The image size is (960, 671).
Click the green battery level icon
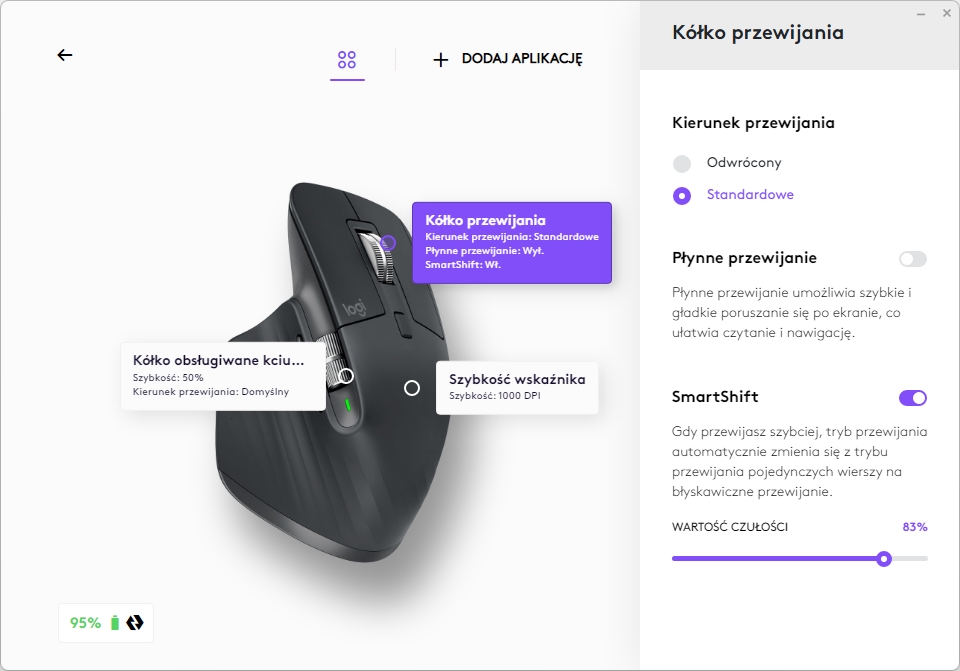click(114, 623)
